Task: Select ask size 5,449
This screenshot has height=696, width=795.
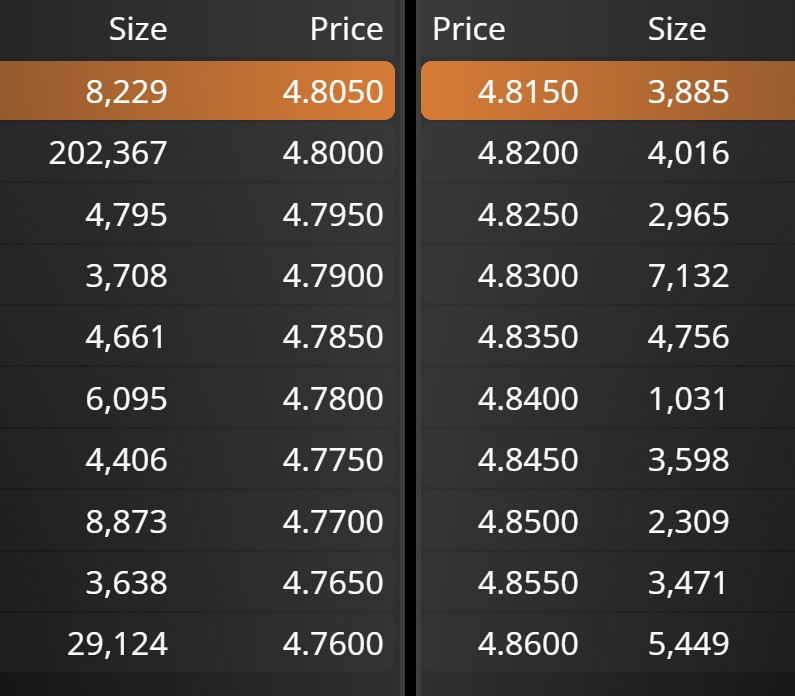Action: [x=688, y=644]
